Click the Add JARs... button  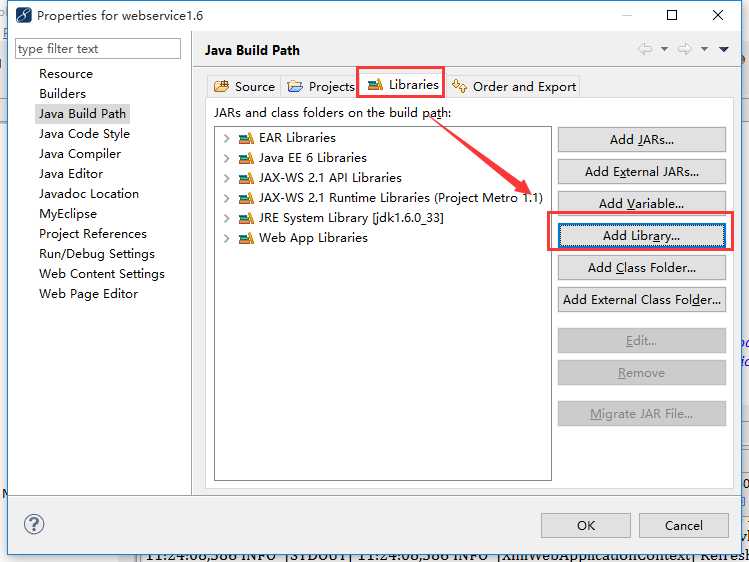click(642, 139)
